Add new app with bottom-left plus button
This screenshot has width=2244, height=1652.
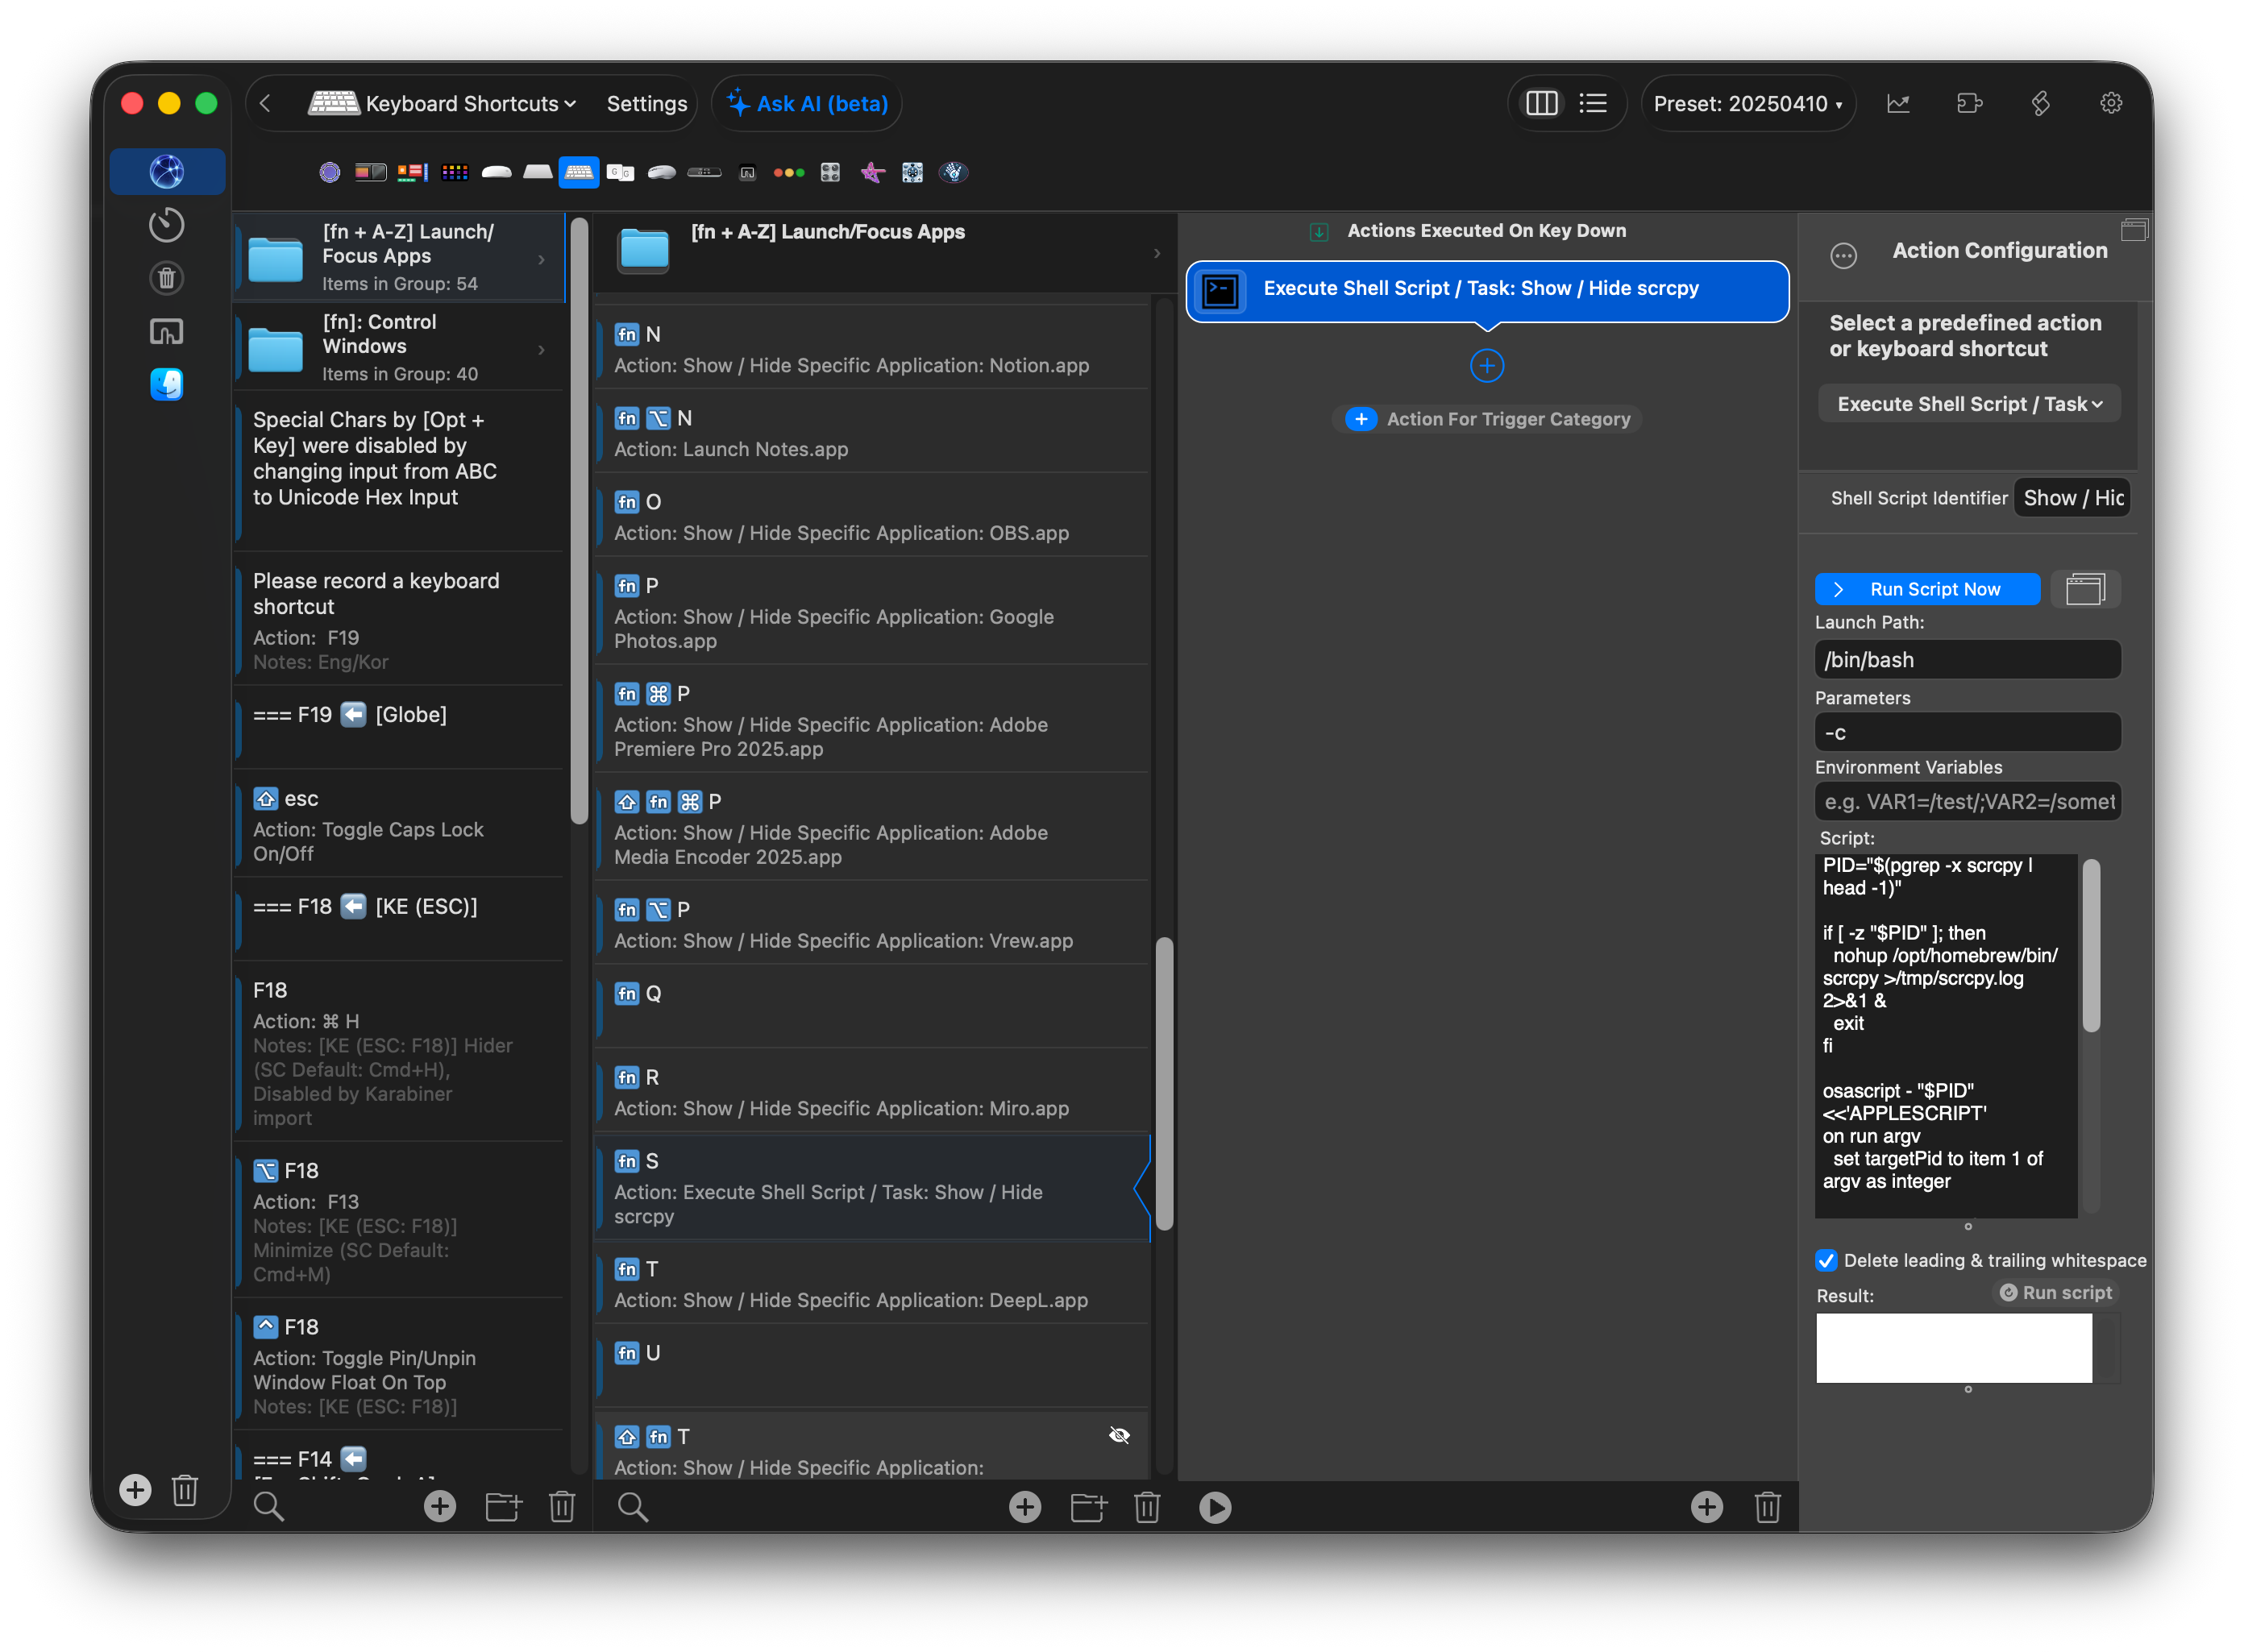[135, 1489]
